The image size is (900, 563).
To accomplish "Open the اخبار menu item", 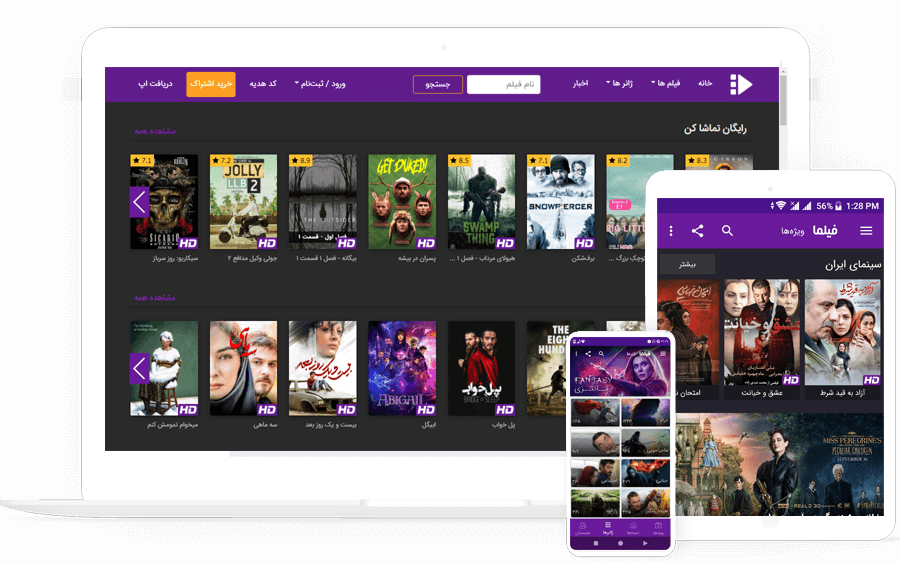I will (x=580, y=84).
